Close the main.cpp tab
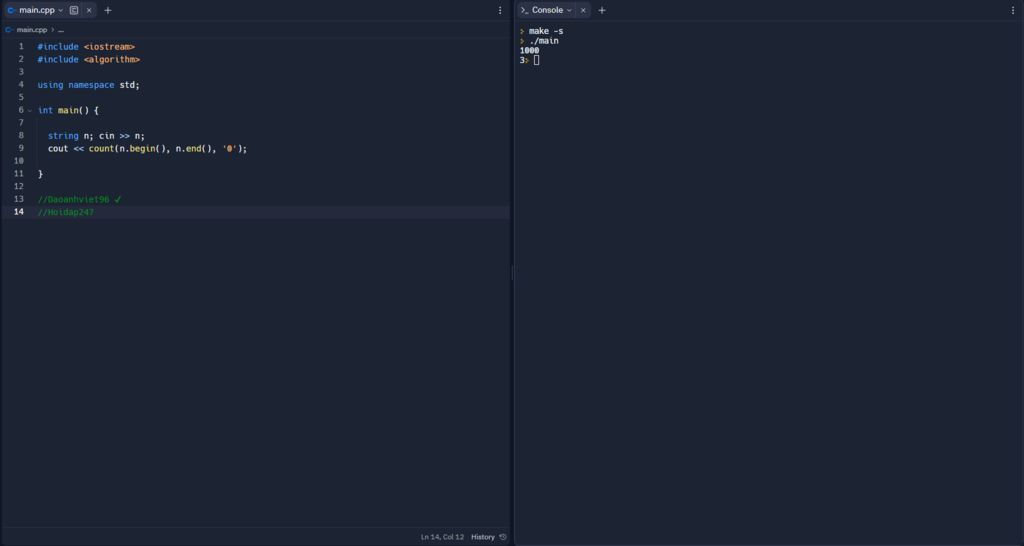1024x546 pixels. pyautogui.click(x=89, y=10)
